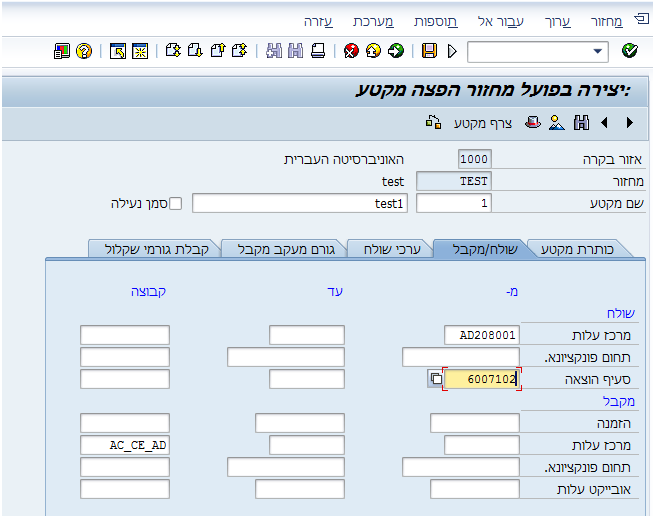Go to Previous Page icon
The width and height of the screenshot is (653, 519).
coord(217,51)
